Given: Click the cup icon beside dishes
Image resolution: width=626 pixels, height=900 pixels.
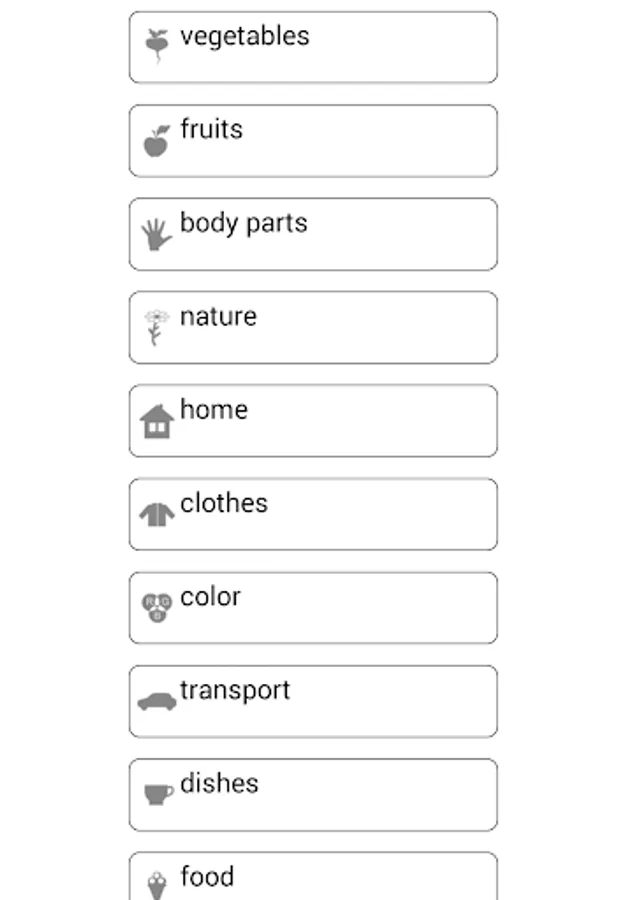Looking at the screenshot, I should click(157, 794).
